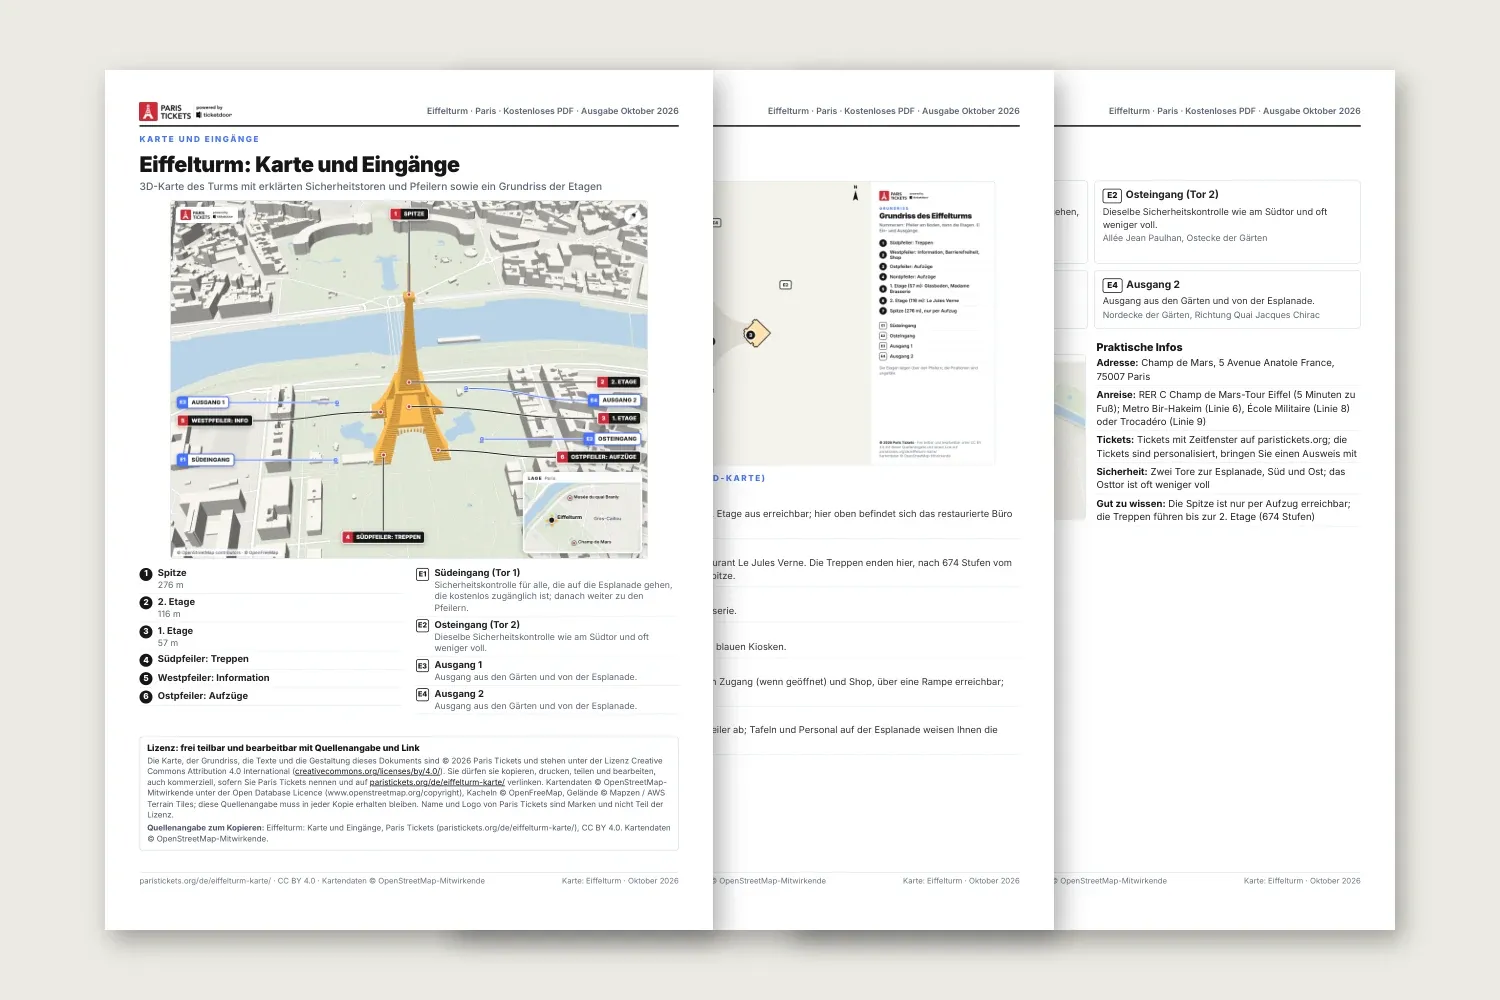
Task: Click third page footer 'Karte: Eiffelturm · Oktober 2026'
Action: (1302, 881)
